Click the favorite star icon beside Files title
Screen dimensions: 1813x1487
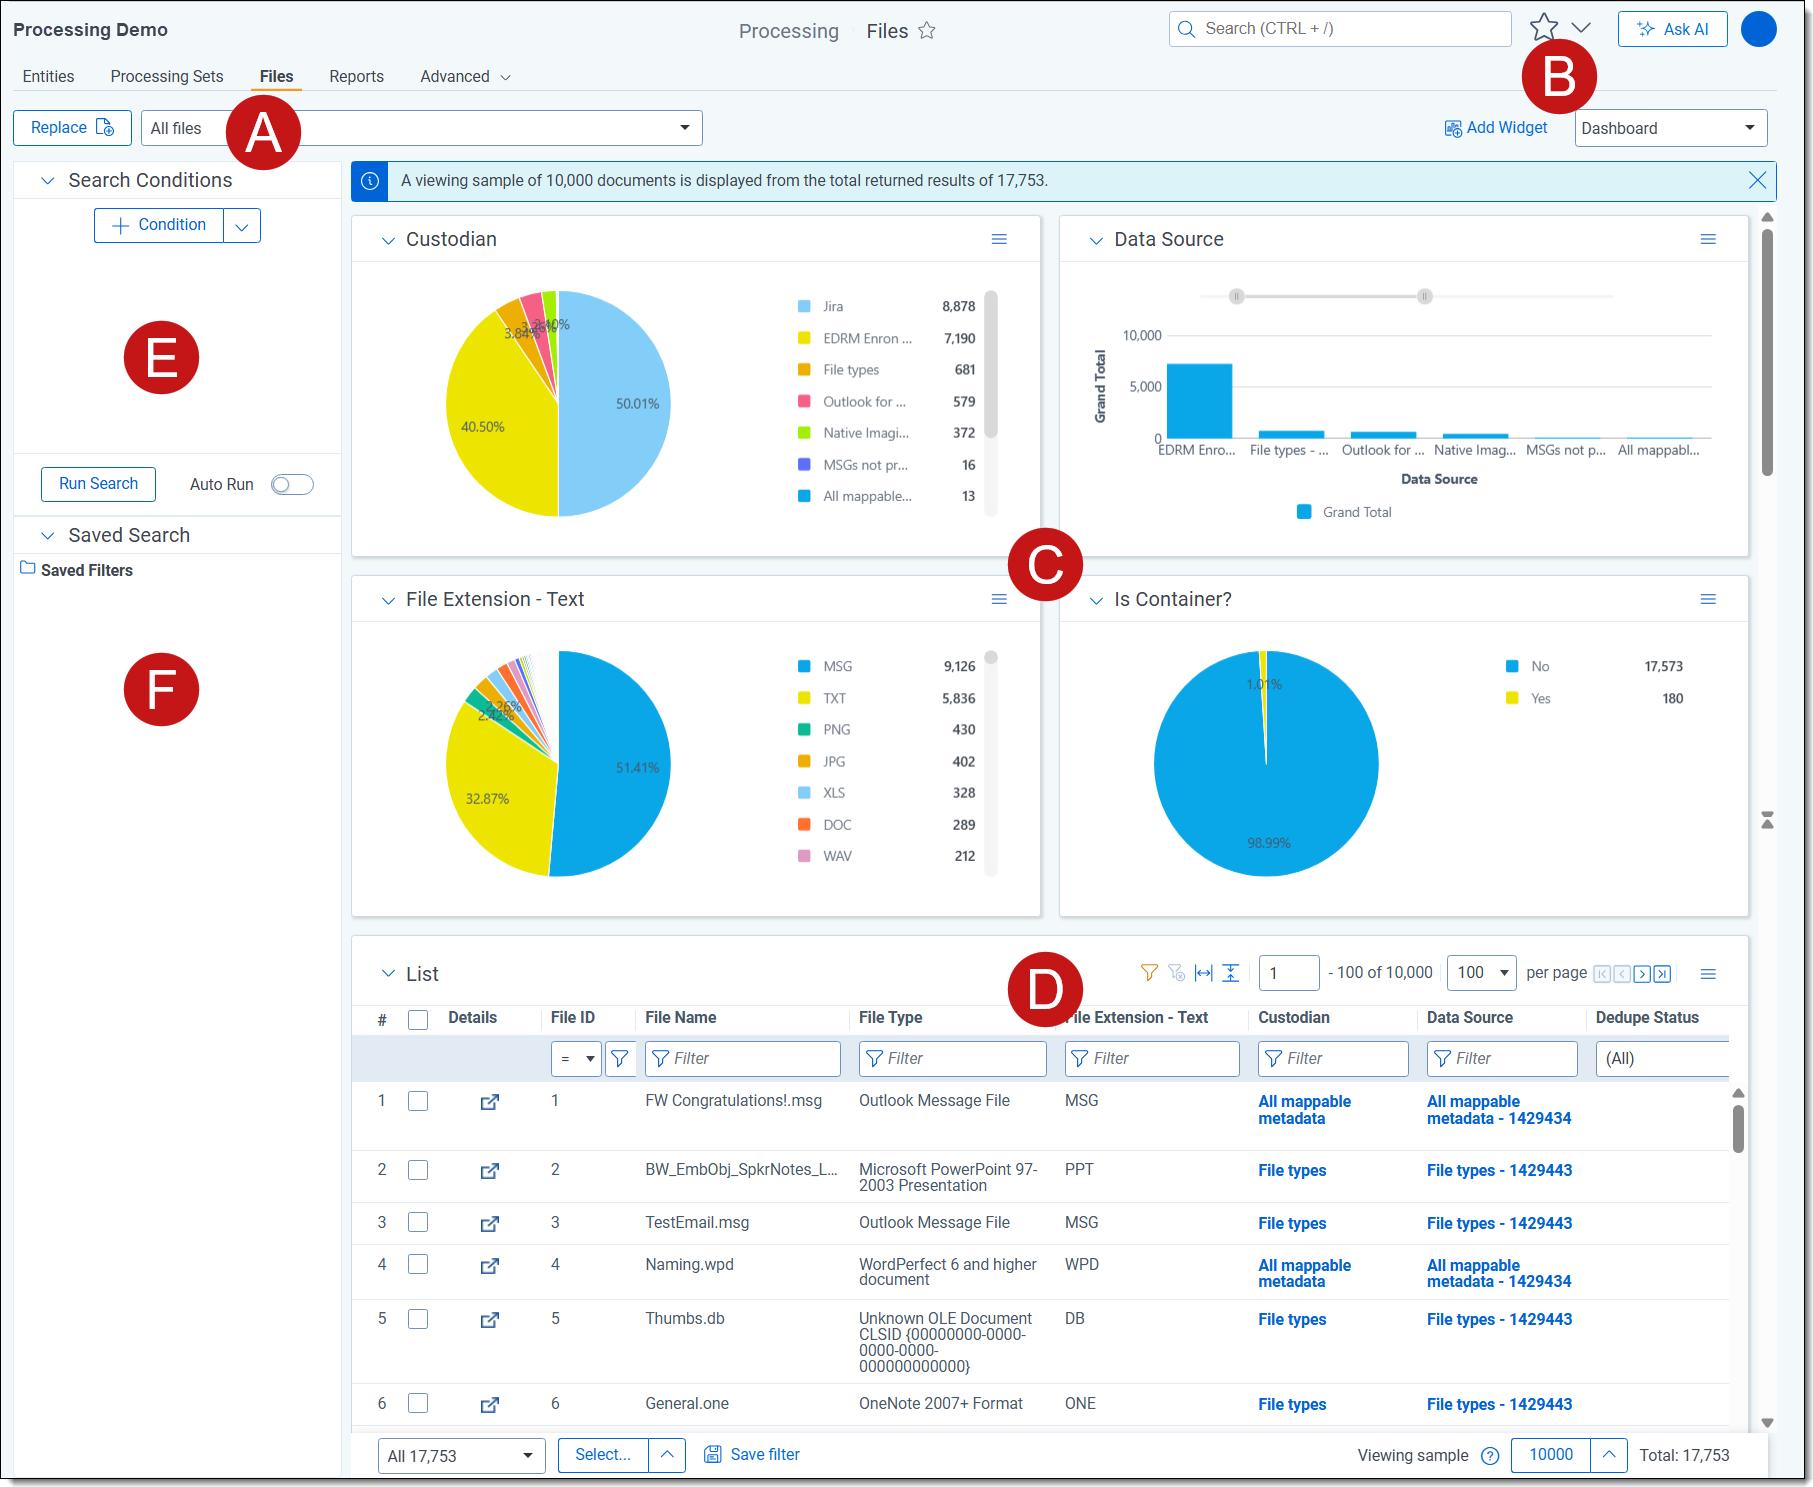pos(927,31)
